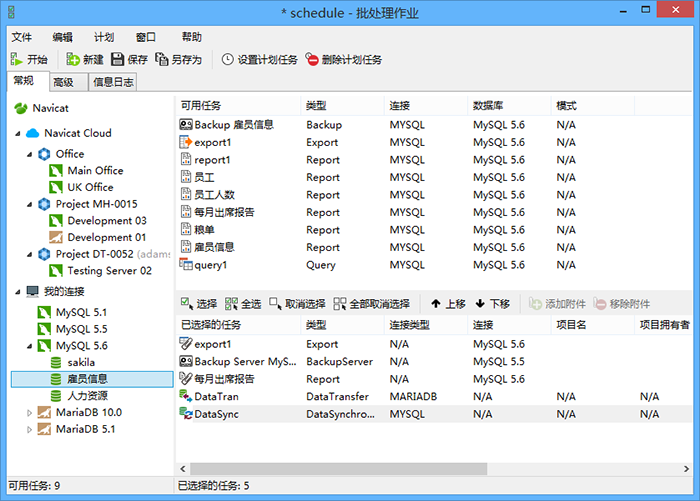
Task: Click the 人力资源 database icon
Action: tap(56, 396)
